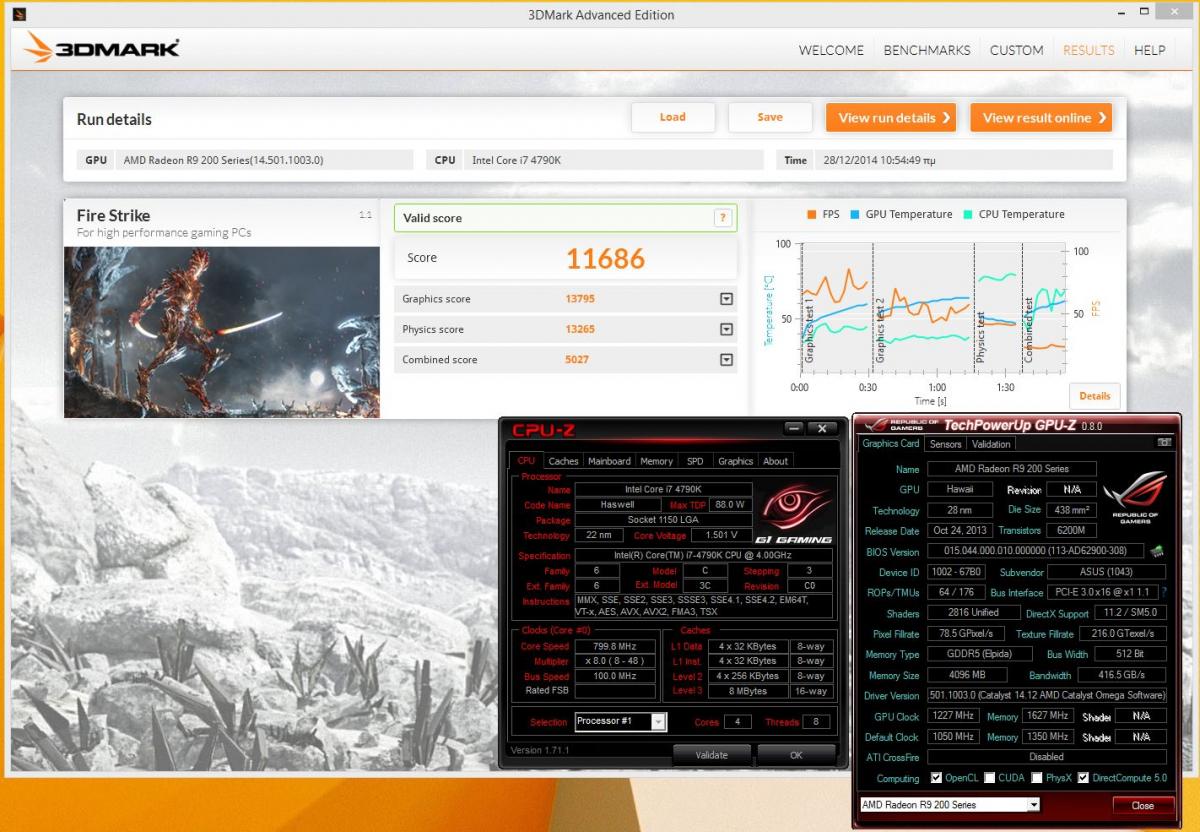Open GPU-Z graphics card selector dropdown
1200x832 pixels.
tap(1034, 805)
